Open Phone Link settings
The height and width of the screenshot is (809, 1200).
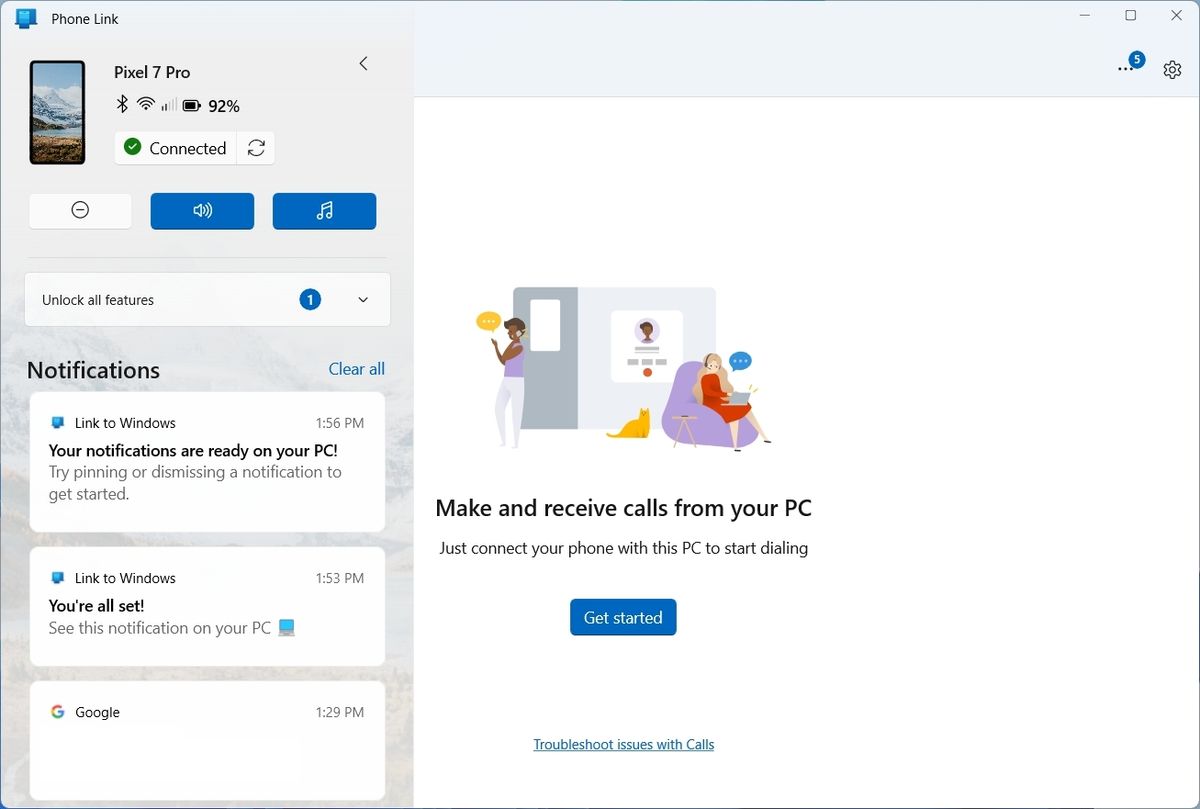(x=1172, y=70)
